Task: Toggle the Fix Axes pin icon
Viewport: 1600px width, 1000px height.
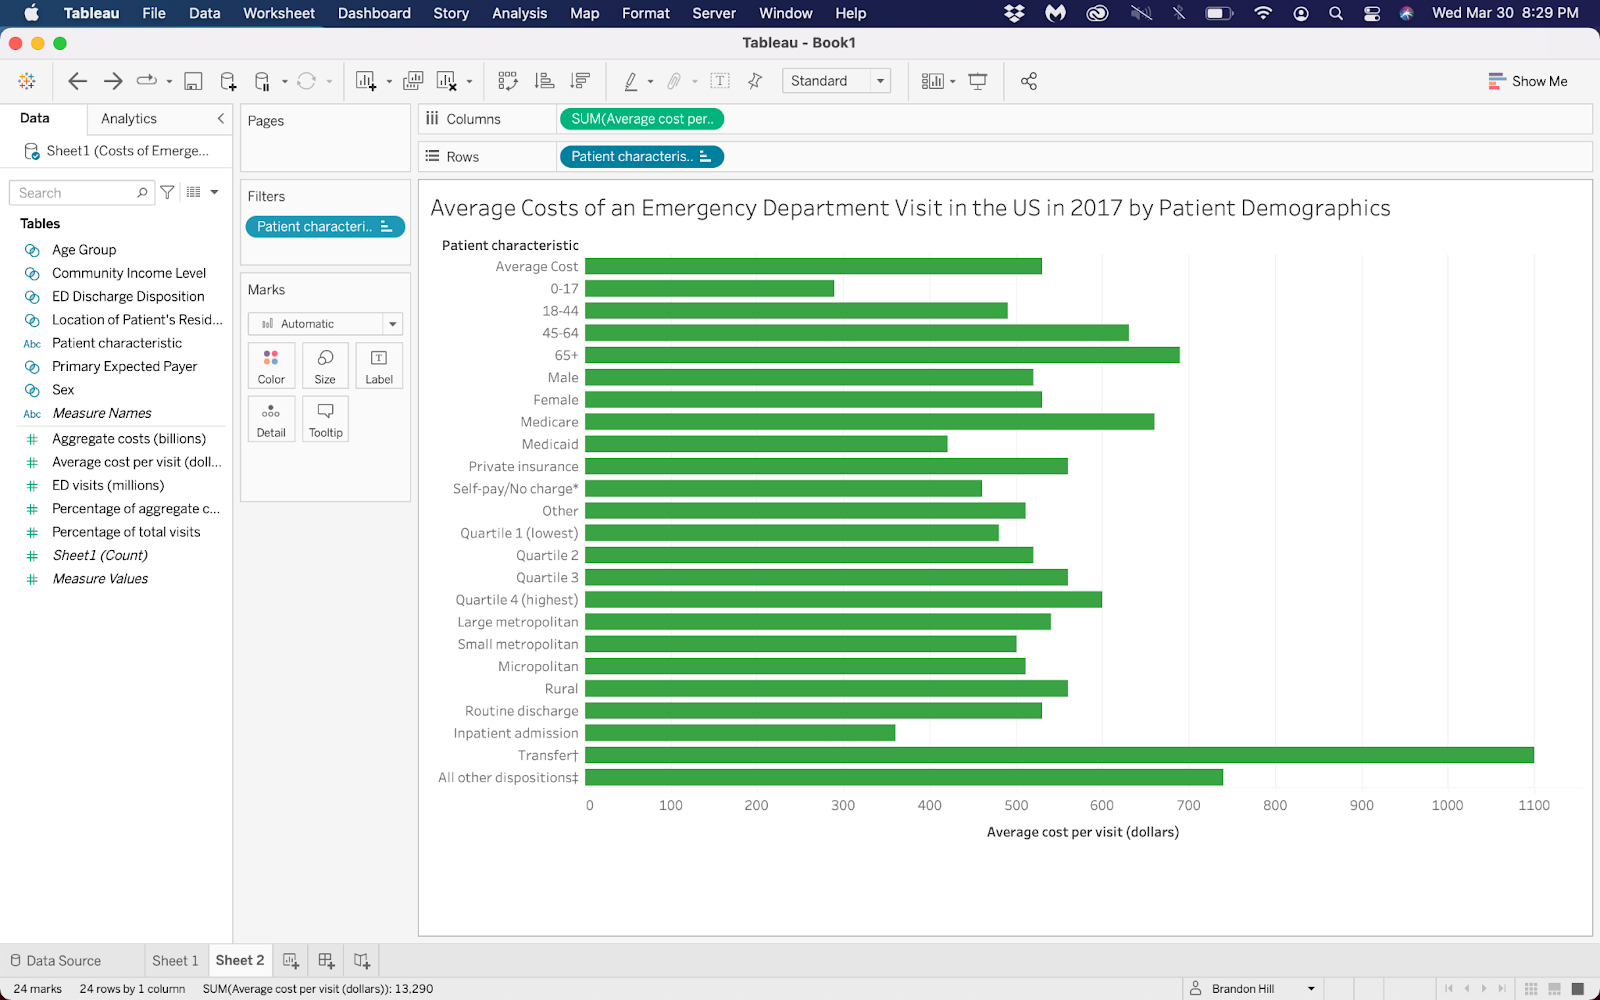Action: [x=755, y=81]
